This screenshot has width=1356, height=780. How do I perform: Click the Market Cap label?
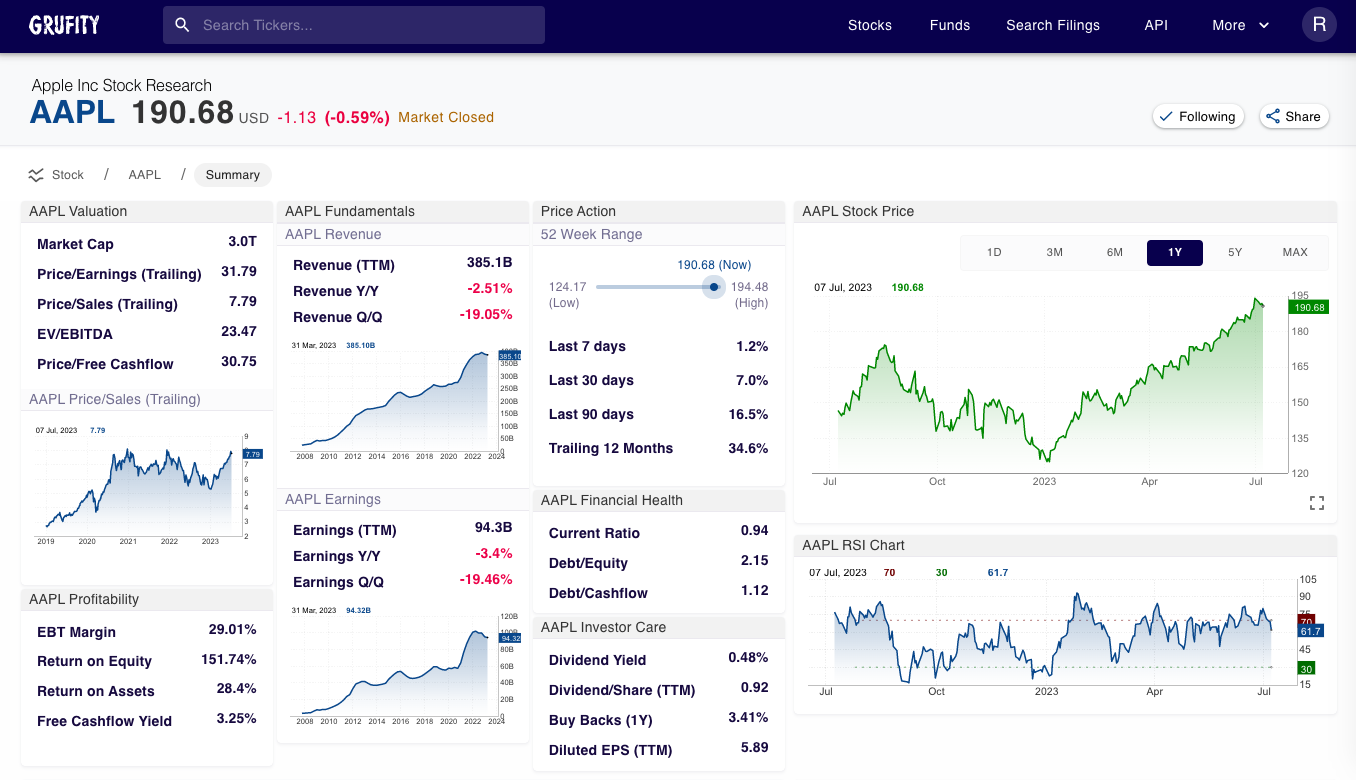point(75,244)
